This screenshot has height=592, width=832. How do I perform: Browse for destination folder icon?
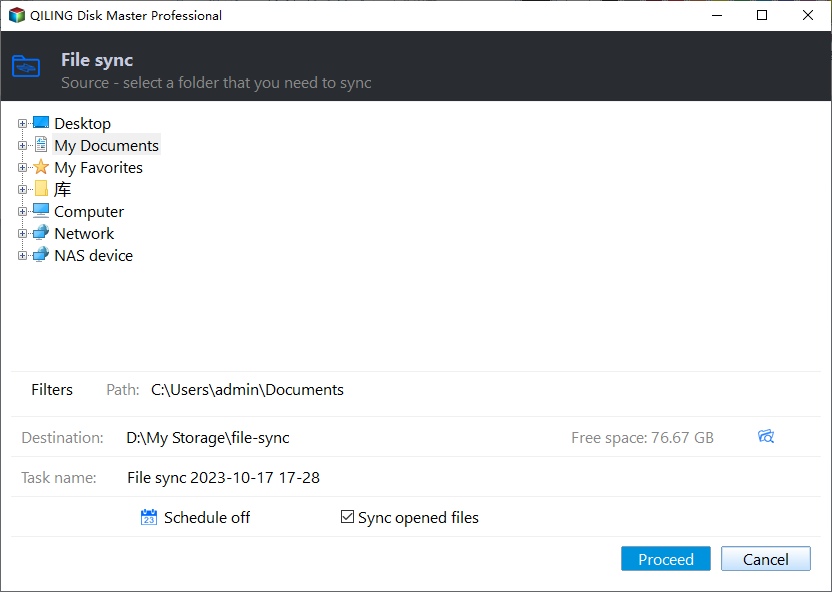click(x=766, y=437)
